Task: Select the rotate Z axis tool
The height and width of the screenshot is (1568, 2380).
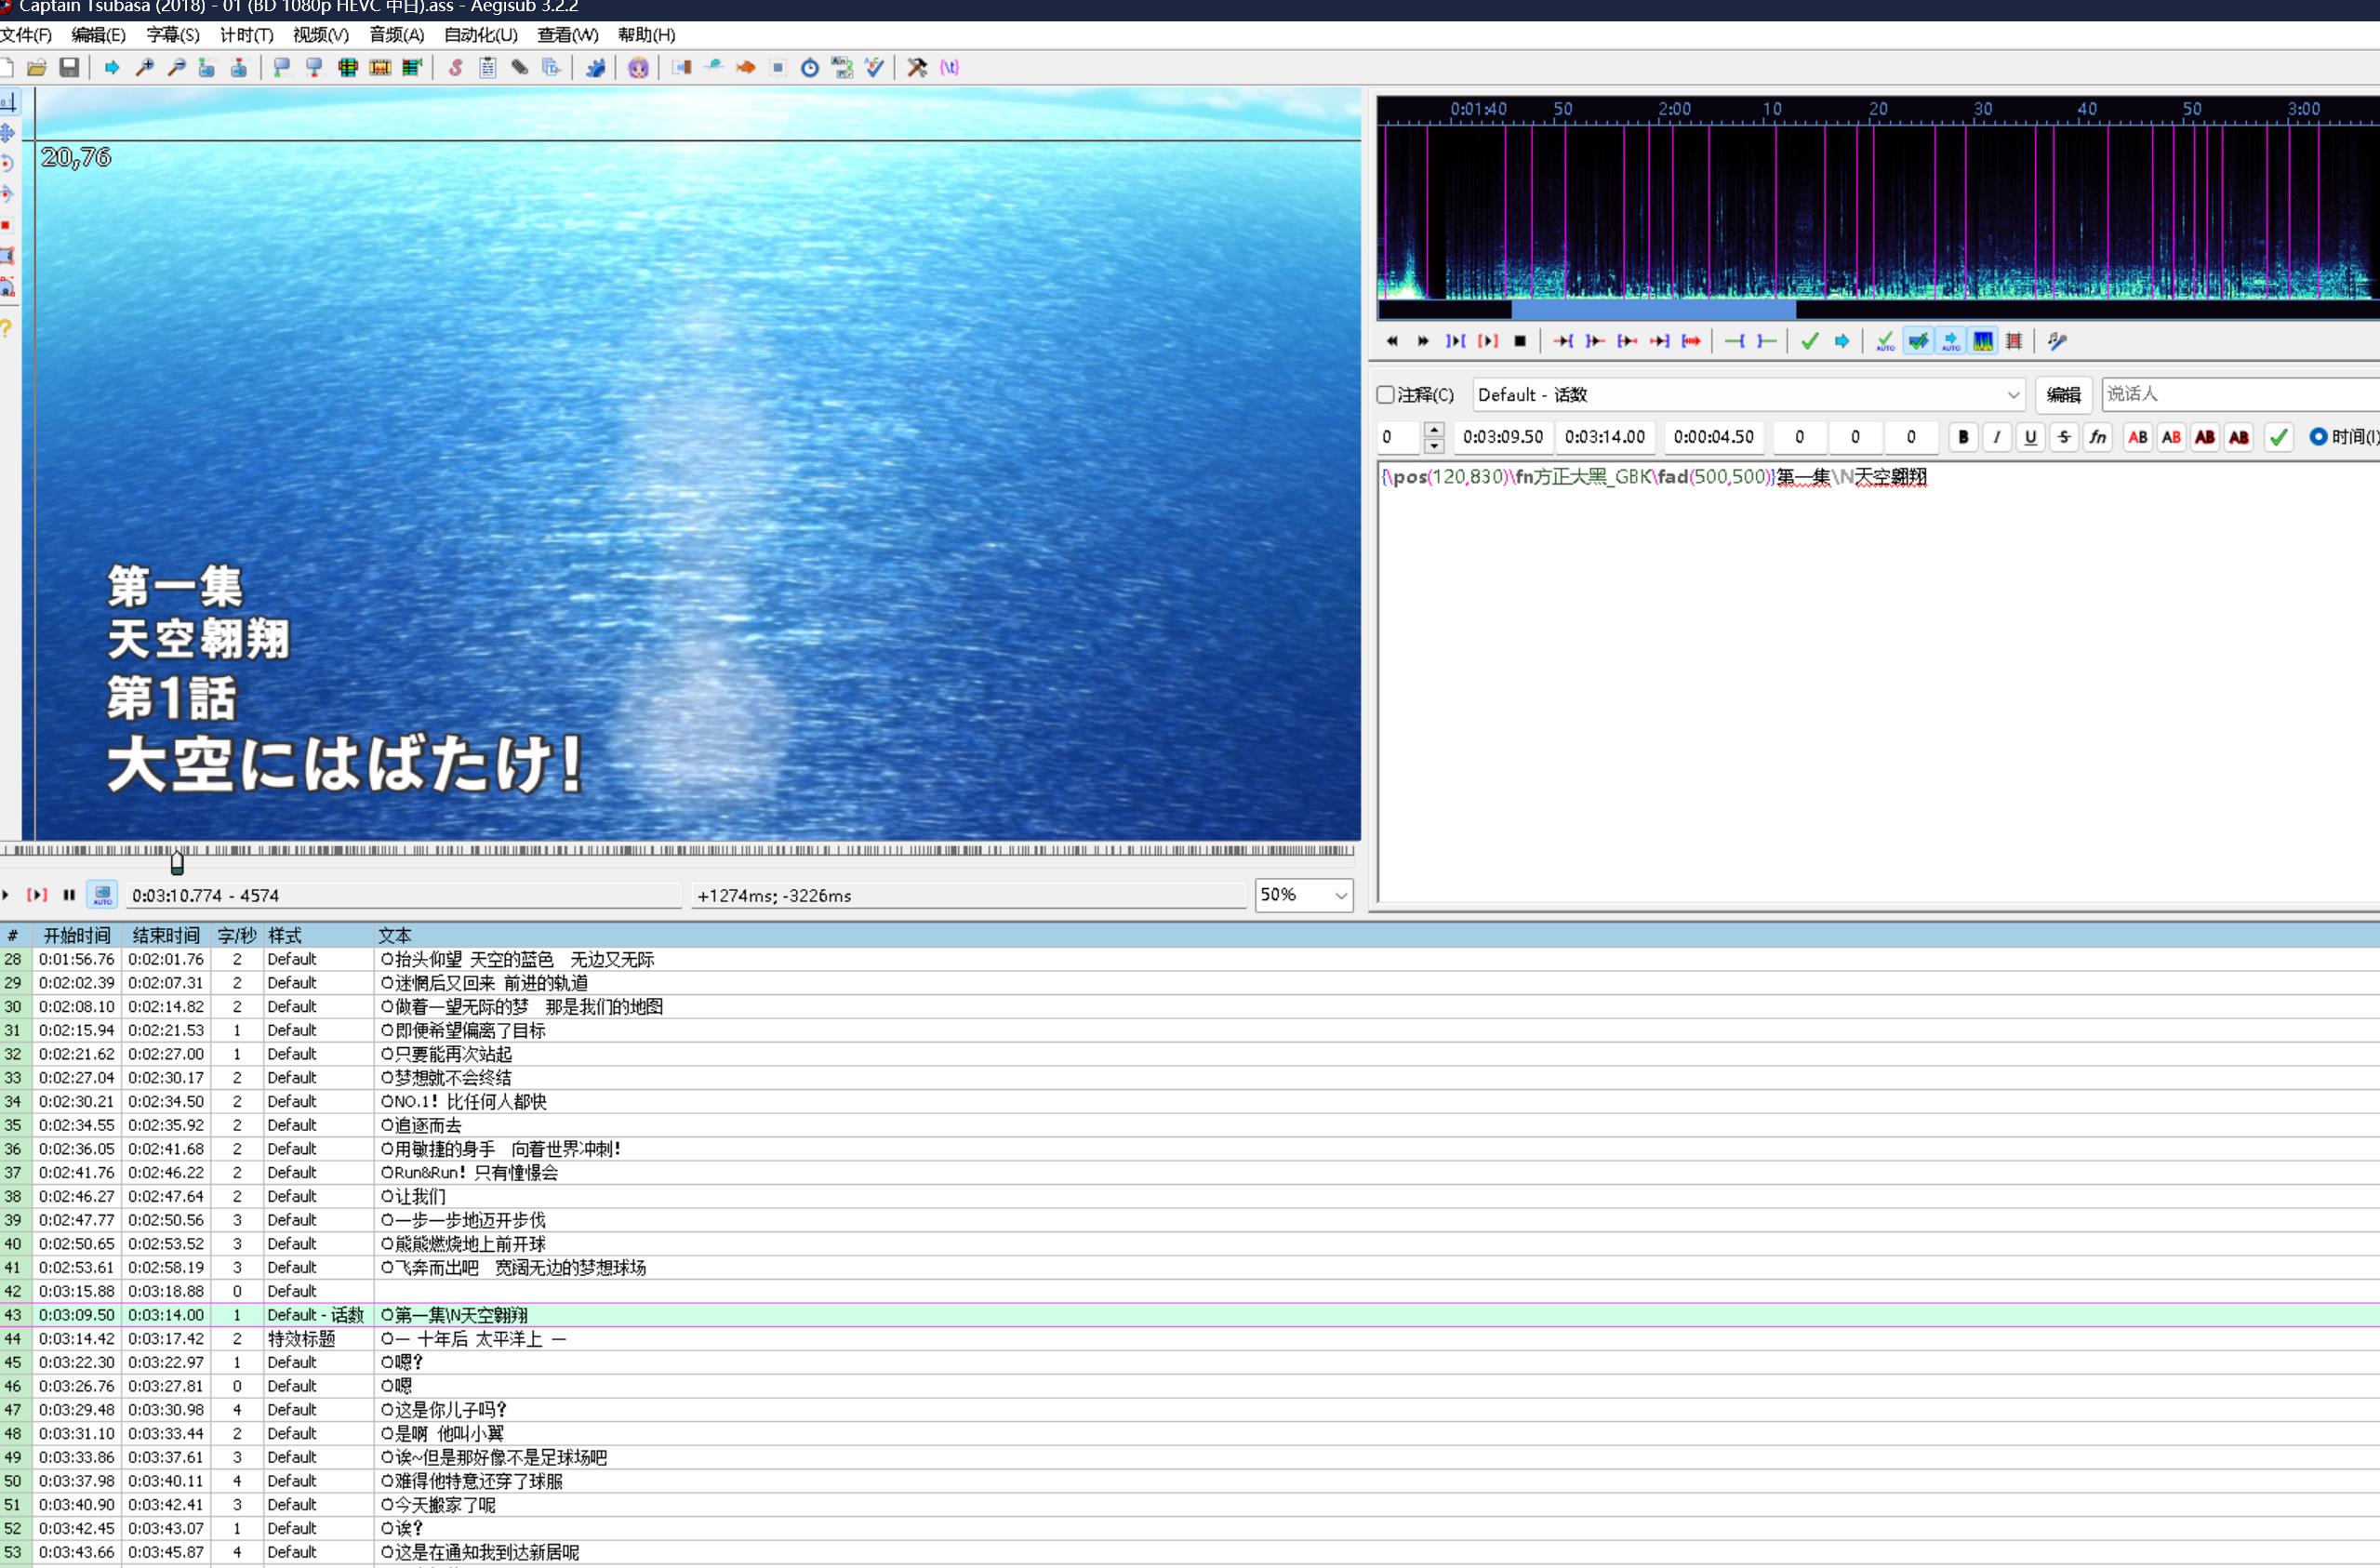Action: click(x=8, y=164)
